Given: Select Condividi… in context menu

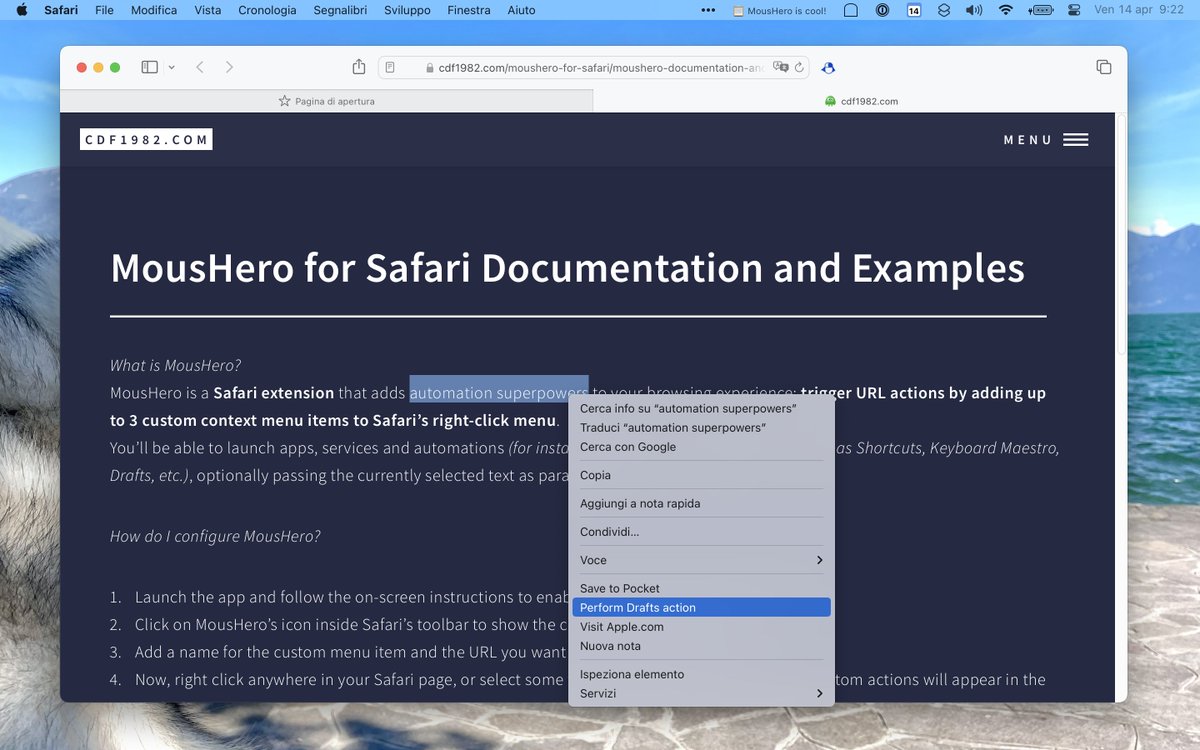Looking at the screenshot, I should click(701, 531).
